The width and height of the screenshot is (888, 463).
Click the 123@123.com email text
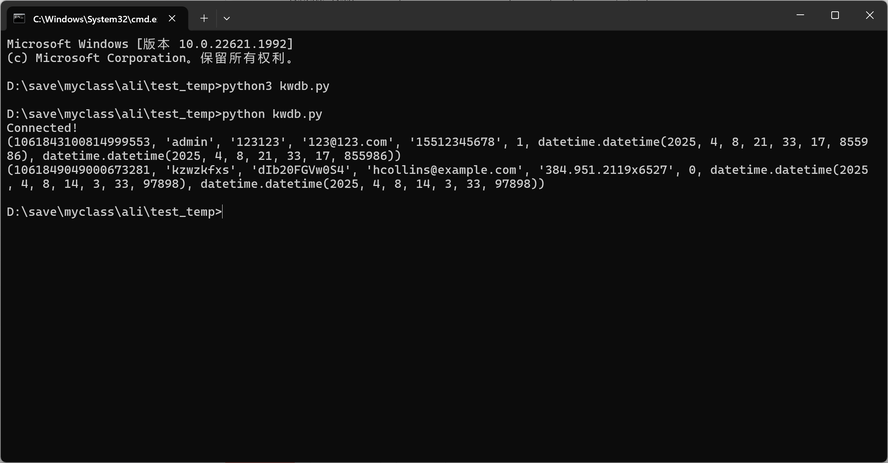(347, 142)
